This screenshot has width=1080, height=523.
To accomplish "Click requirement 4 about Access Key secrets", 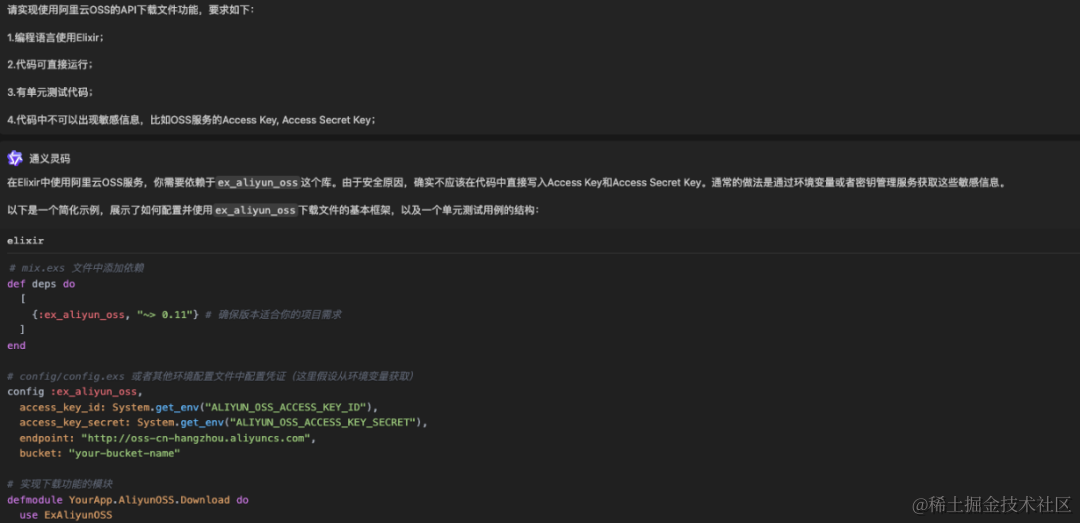I will 191,120.
